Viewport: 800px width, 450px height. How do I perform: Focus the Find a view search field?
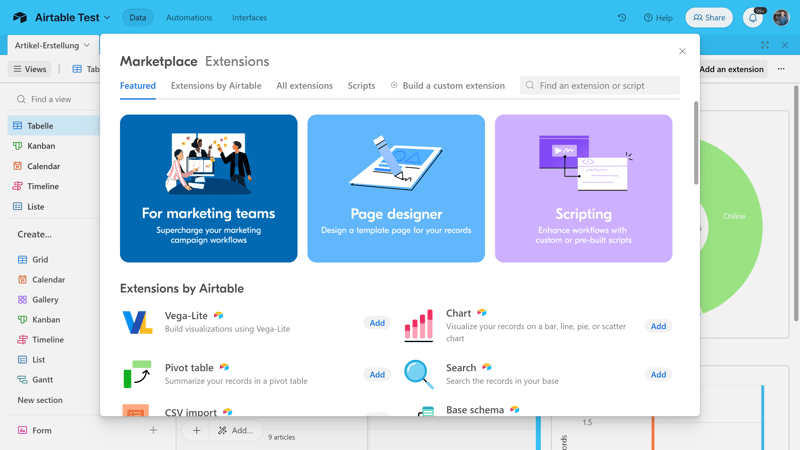(53, 99)
